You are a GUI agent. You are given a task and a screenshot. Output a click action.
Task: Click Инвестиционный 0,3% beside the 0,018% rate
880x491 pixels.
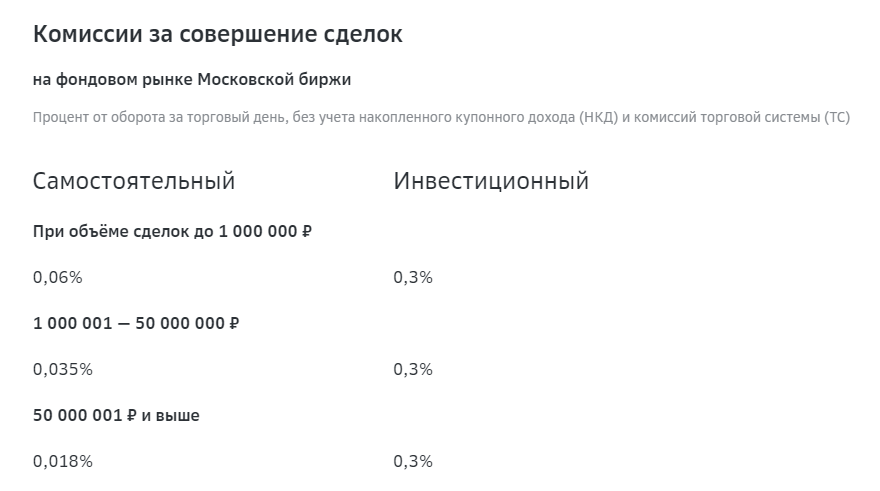tap(413, 461)
